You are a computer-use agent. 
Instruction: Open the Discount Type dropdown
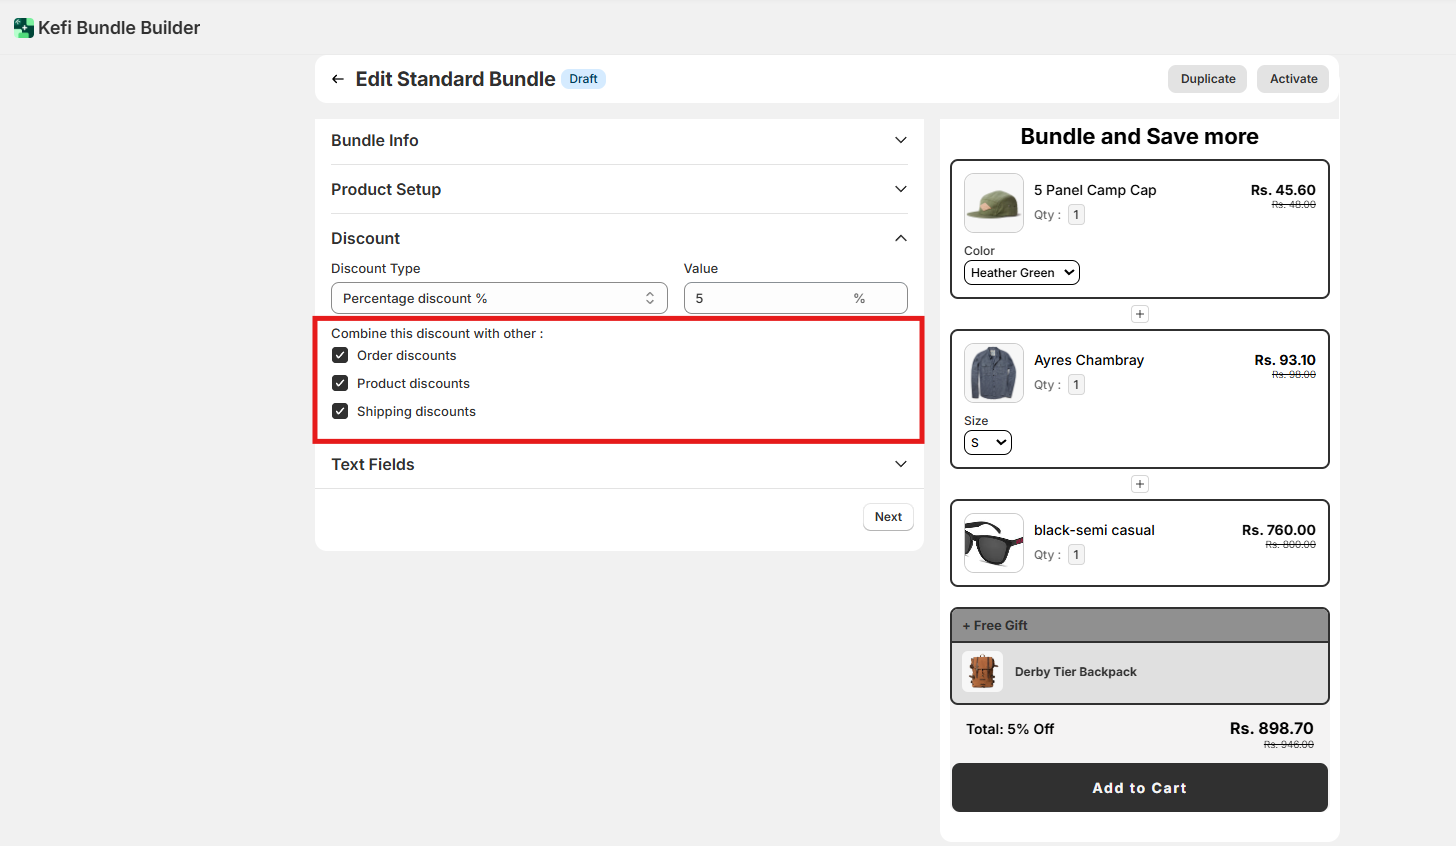[498, 298]
